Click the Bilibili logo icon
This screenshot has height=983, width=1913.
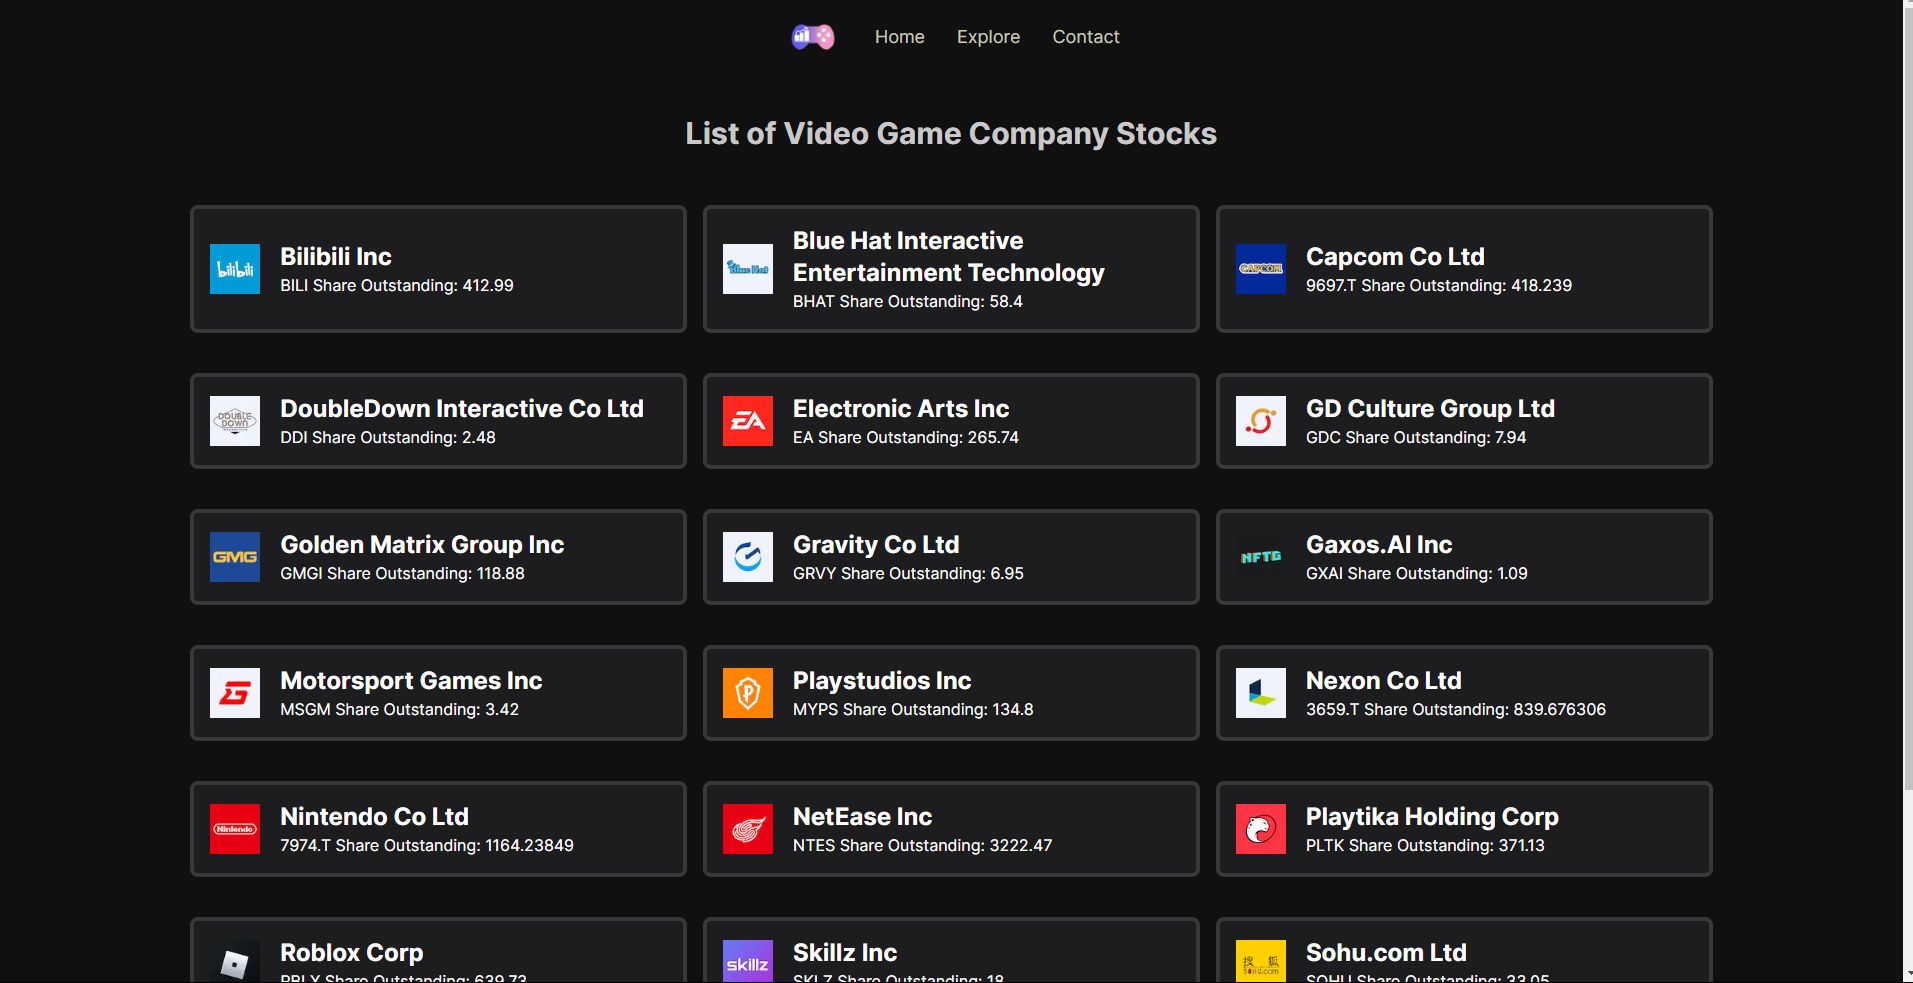point(235,269)
